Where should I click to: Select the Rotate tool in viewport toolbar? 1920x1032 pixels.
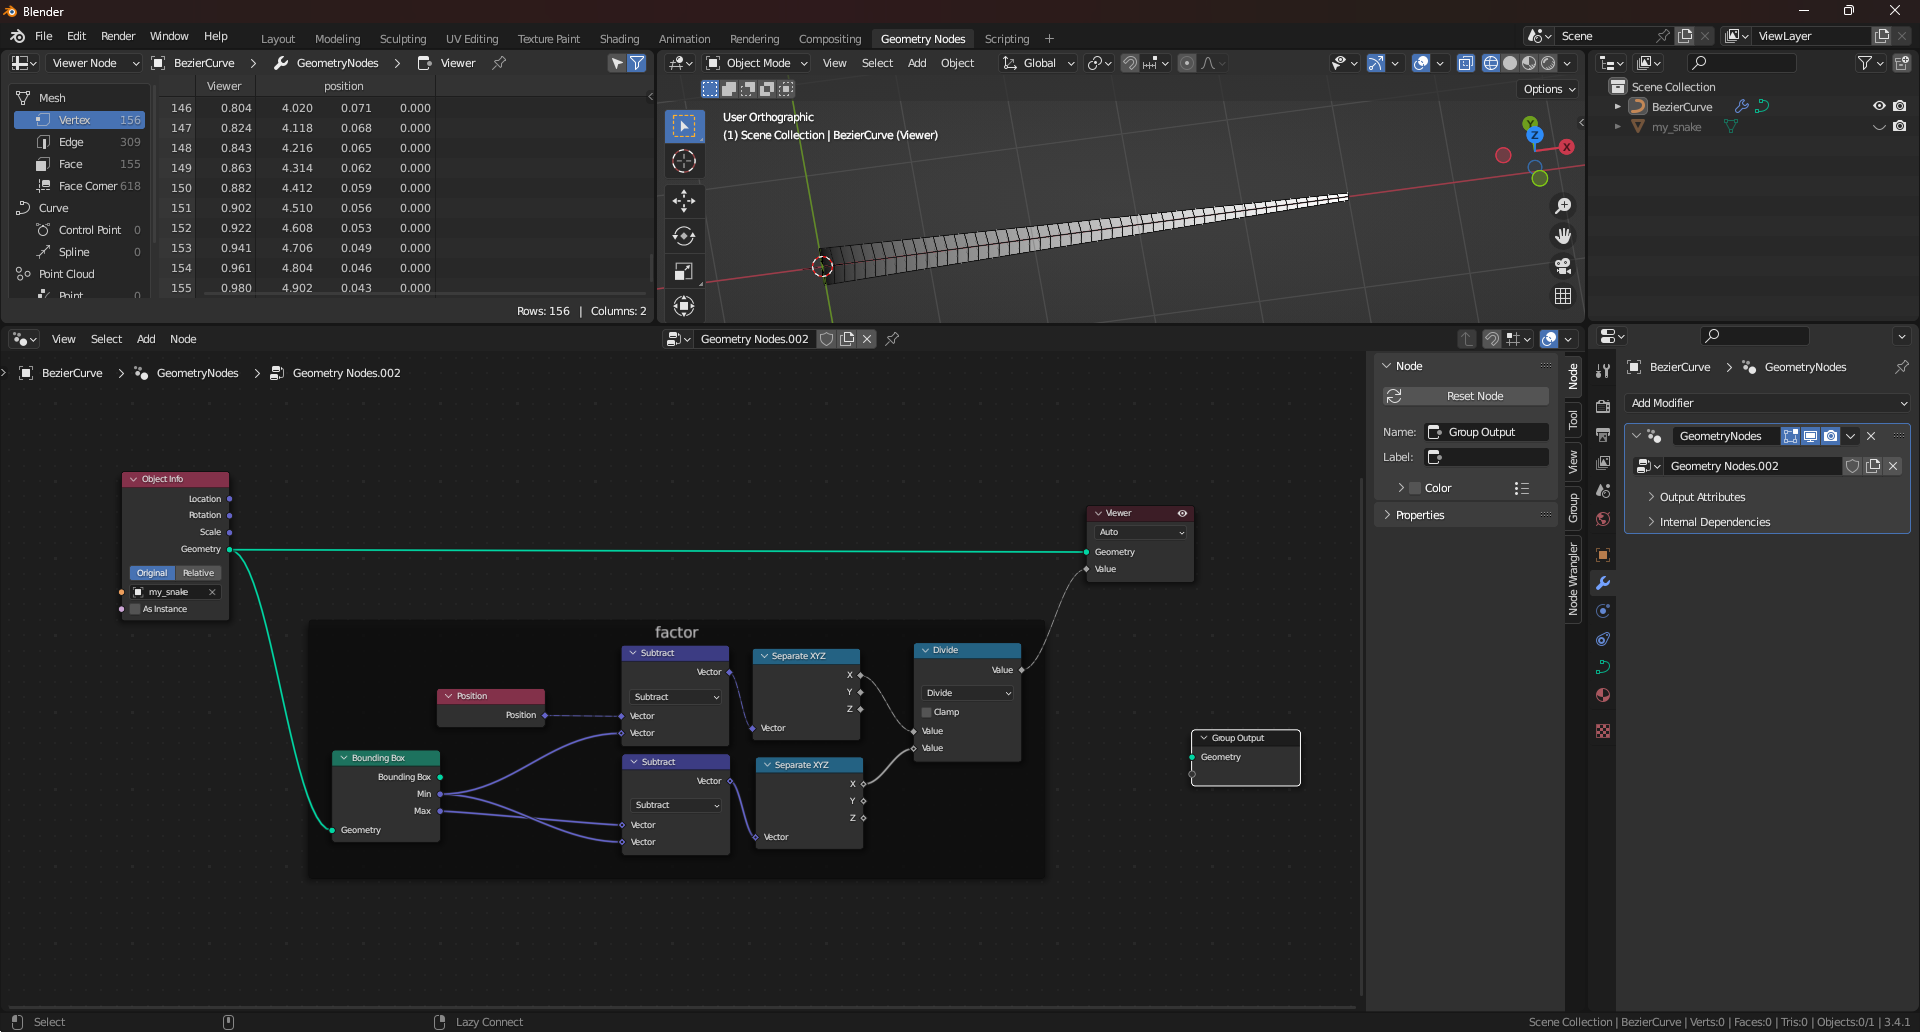tap(684, 237)
